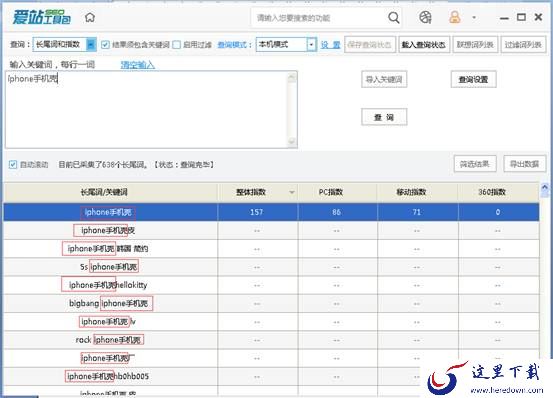Sort by the 360指数 column header
Image resolution: width=553 pixels, height=398 pixels.
pos(498,192)
